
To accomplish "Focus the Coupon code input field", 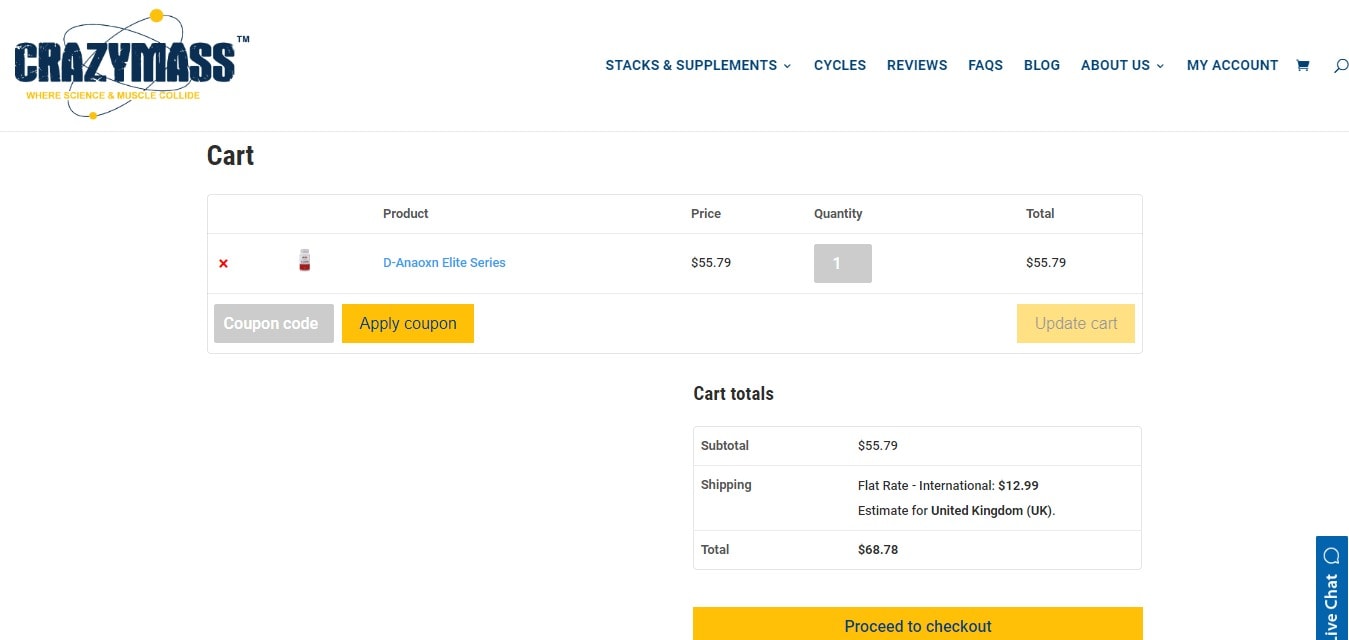I will (x=274, y=323).
